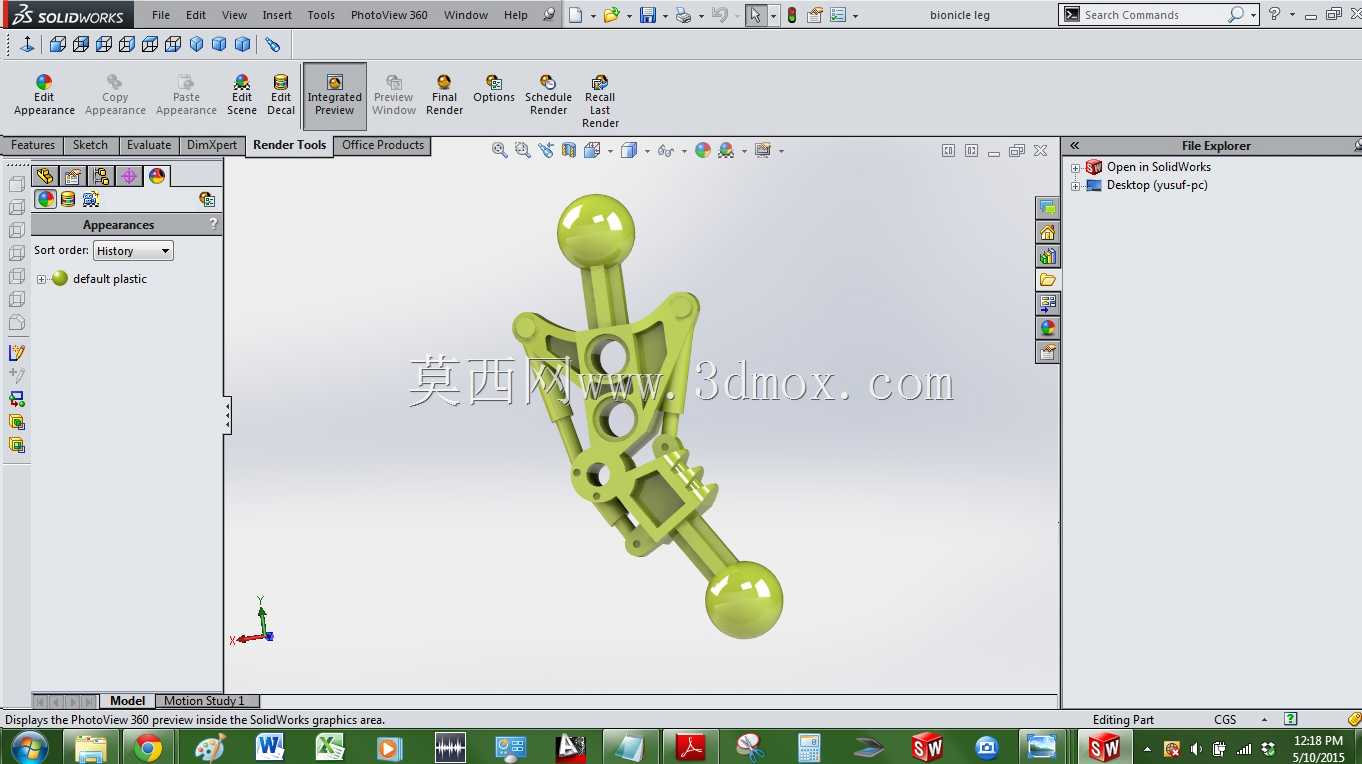1362x764 pixels.
Task: Open Microsoft Word from the taskbar
Action: 270,747
